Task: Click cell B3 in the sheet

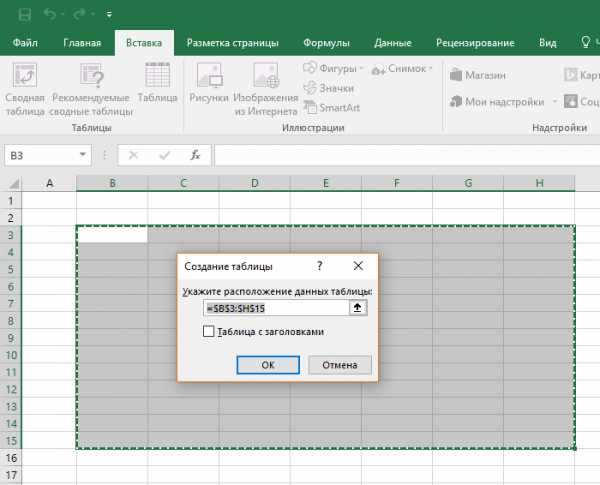Action: [112, 234]
